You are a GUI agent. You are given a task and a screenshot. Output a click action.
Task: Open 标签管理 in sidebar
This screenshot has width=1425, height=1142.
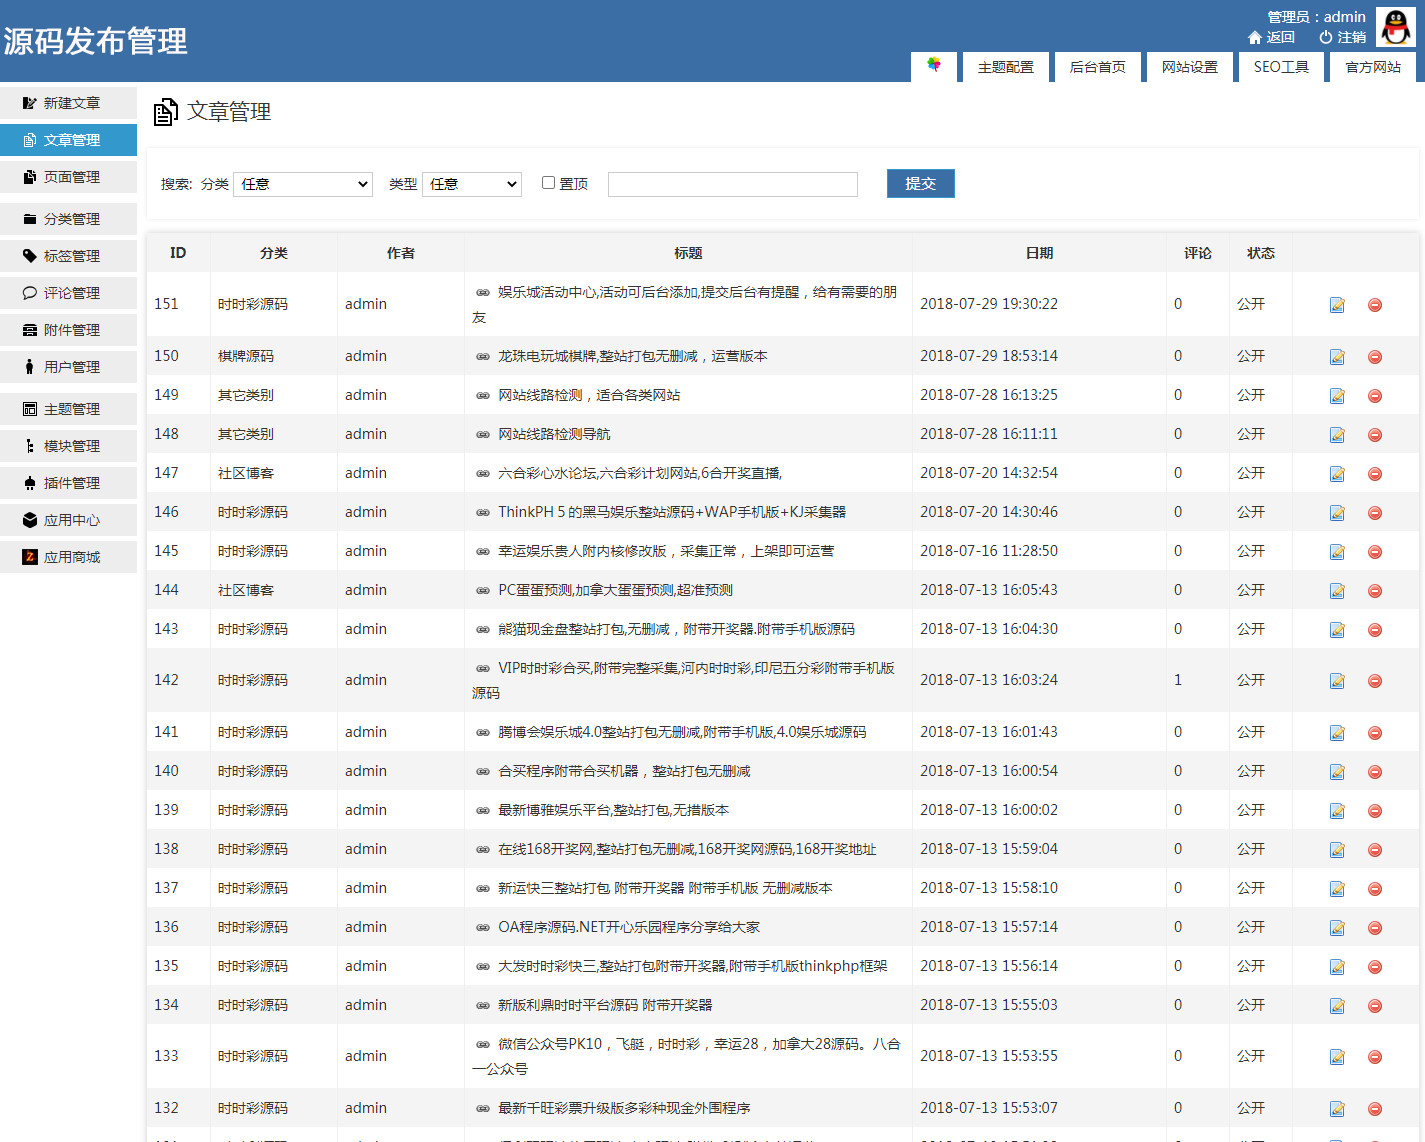(x=68, y=256)
